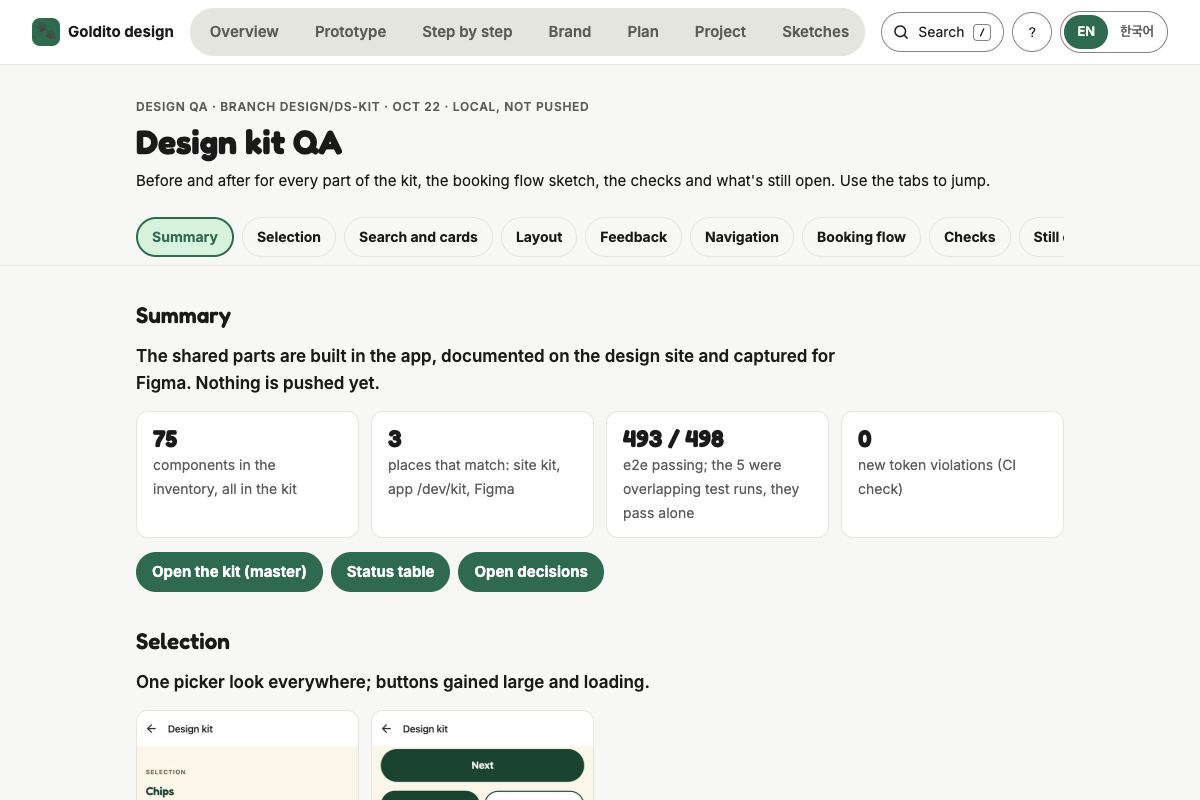Select the Brand tab
This screenshot has height=800, width=1200.
570,32
